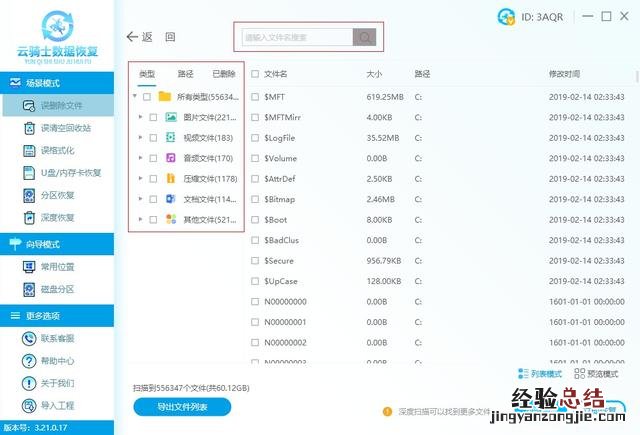The height and width of the screenshot is (435, 640).
Task: Check the N00000001 file checkbox
Action: [255, 322]
